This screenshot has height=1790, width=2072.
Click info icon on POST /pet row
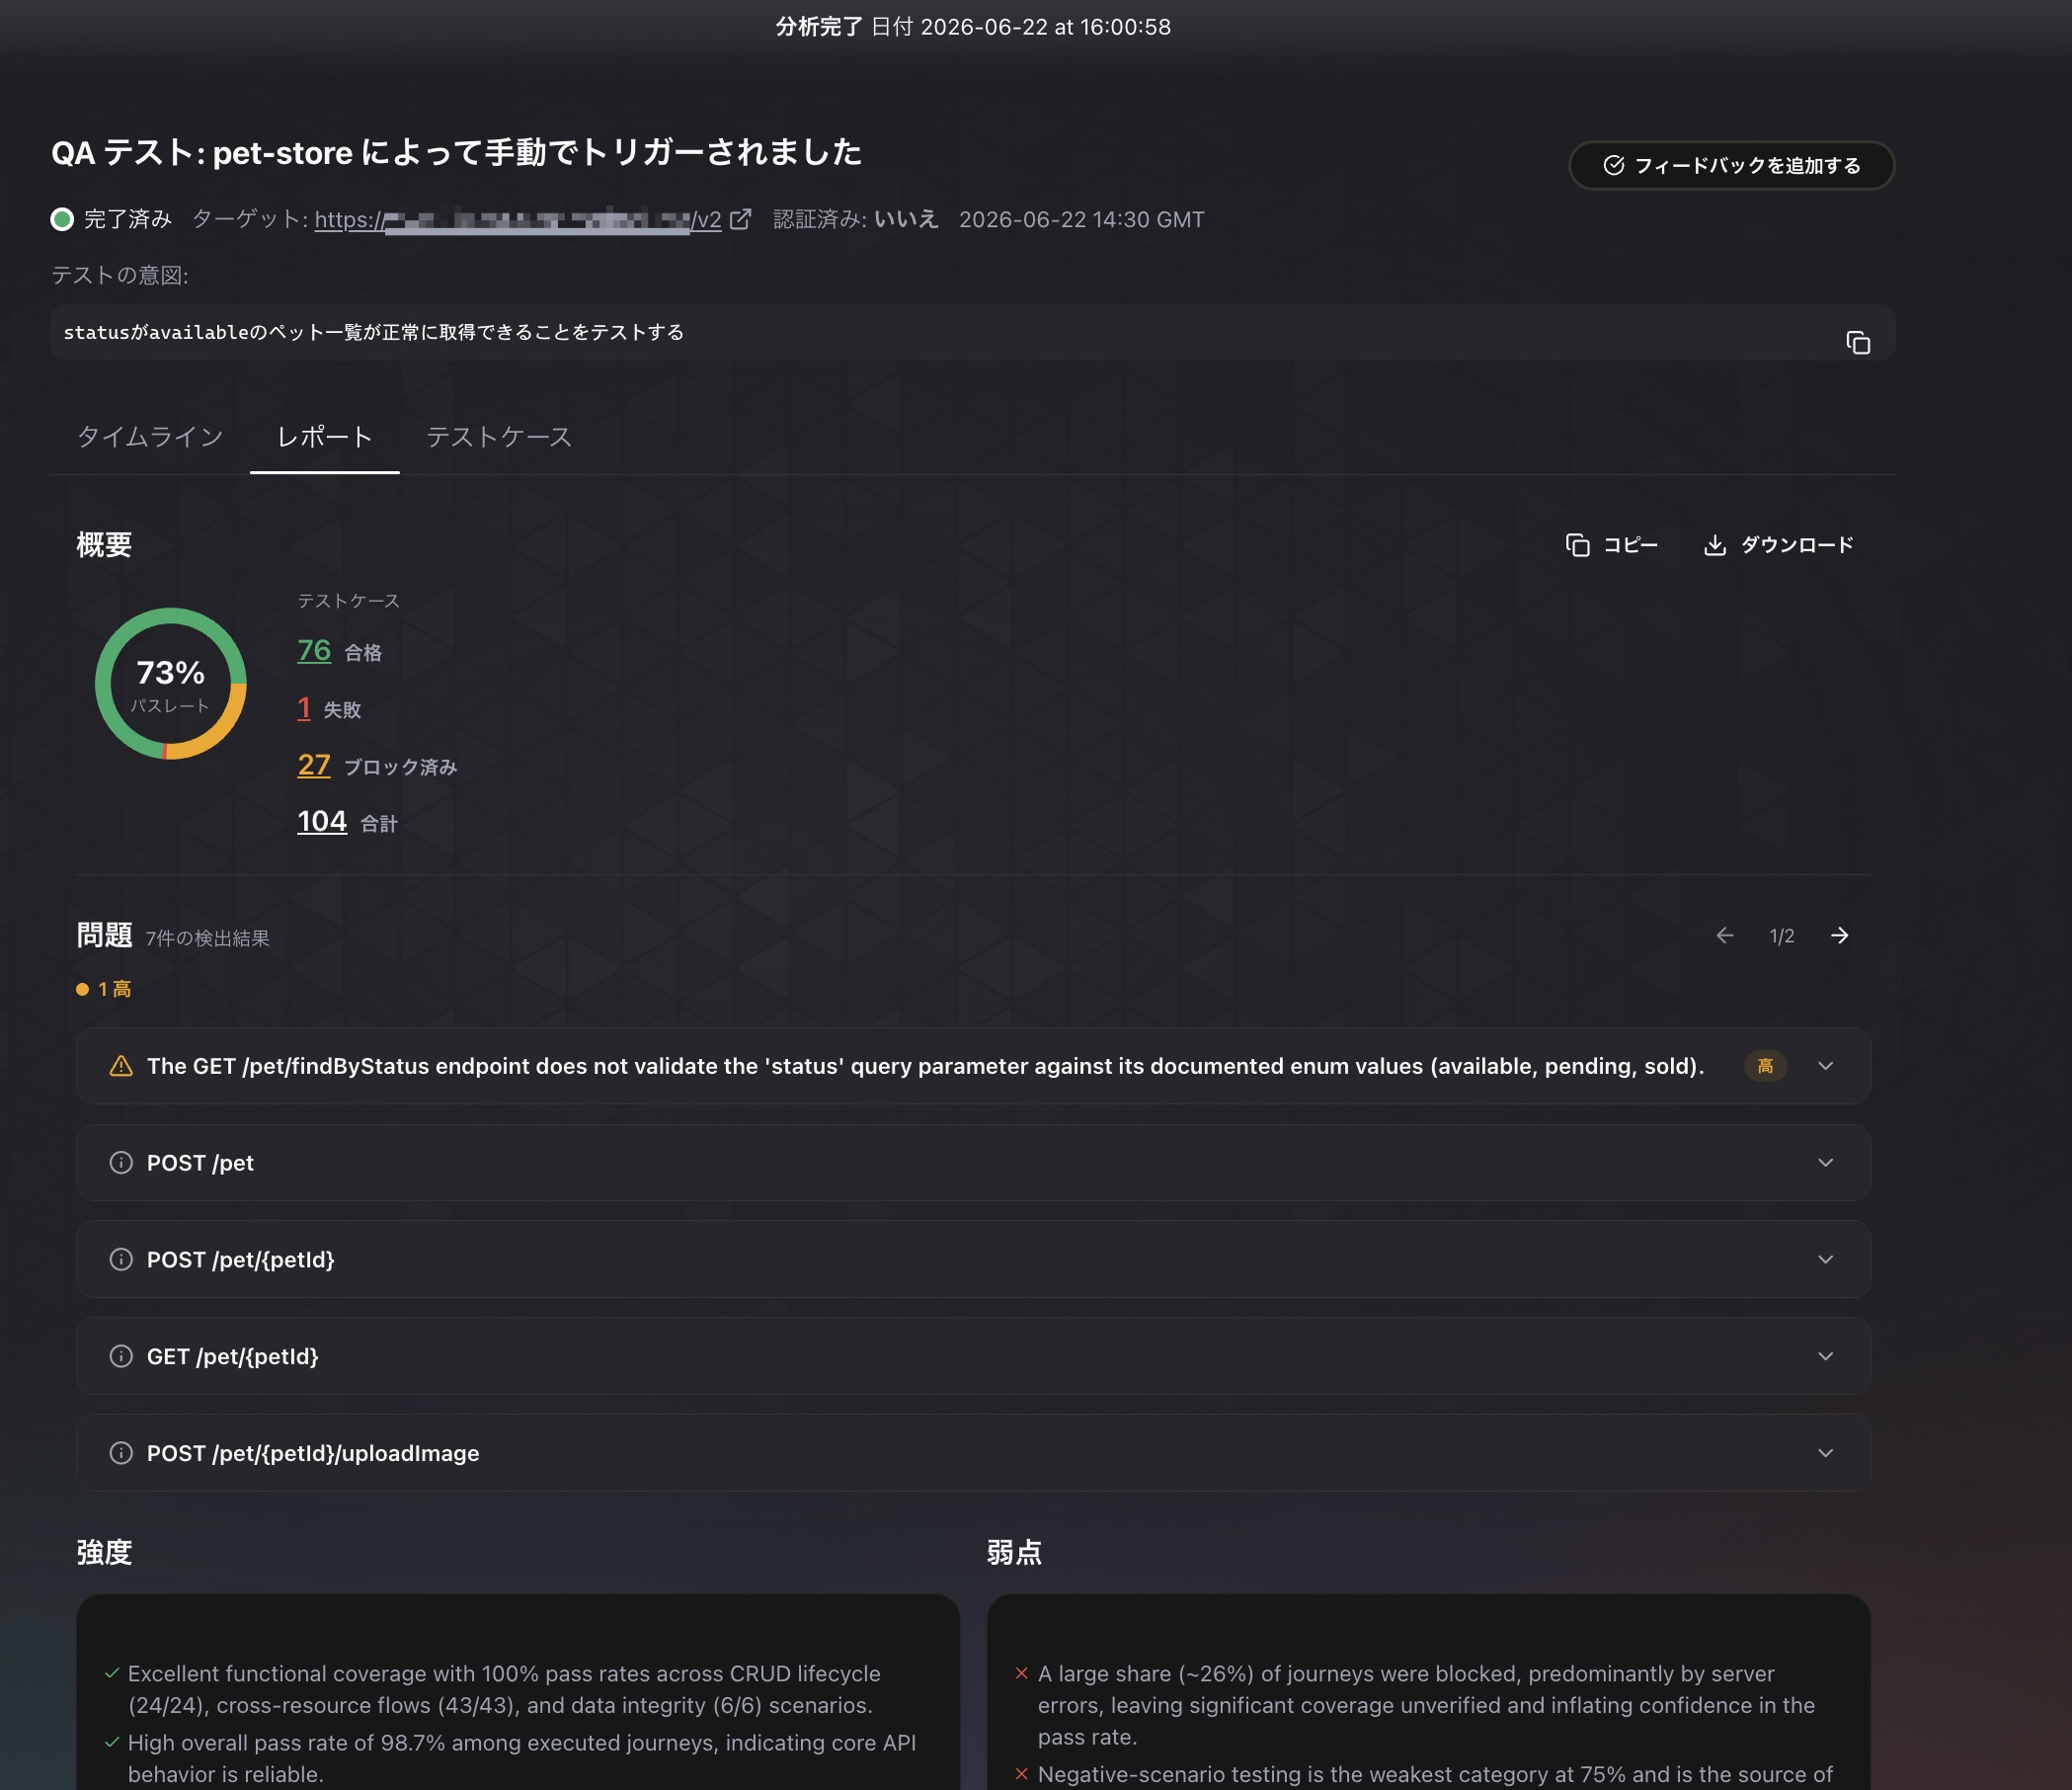(x=121, y=1163)
